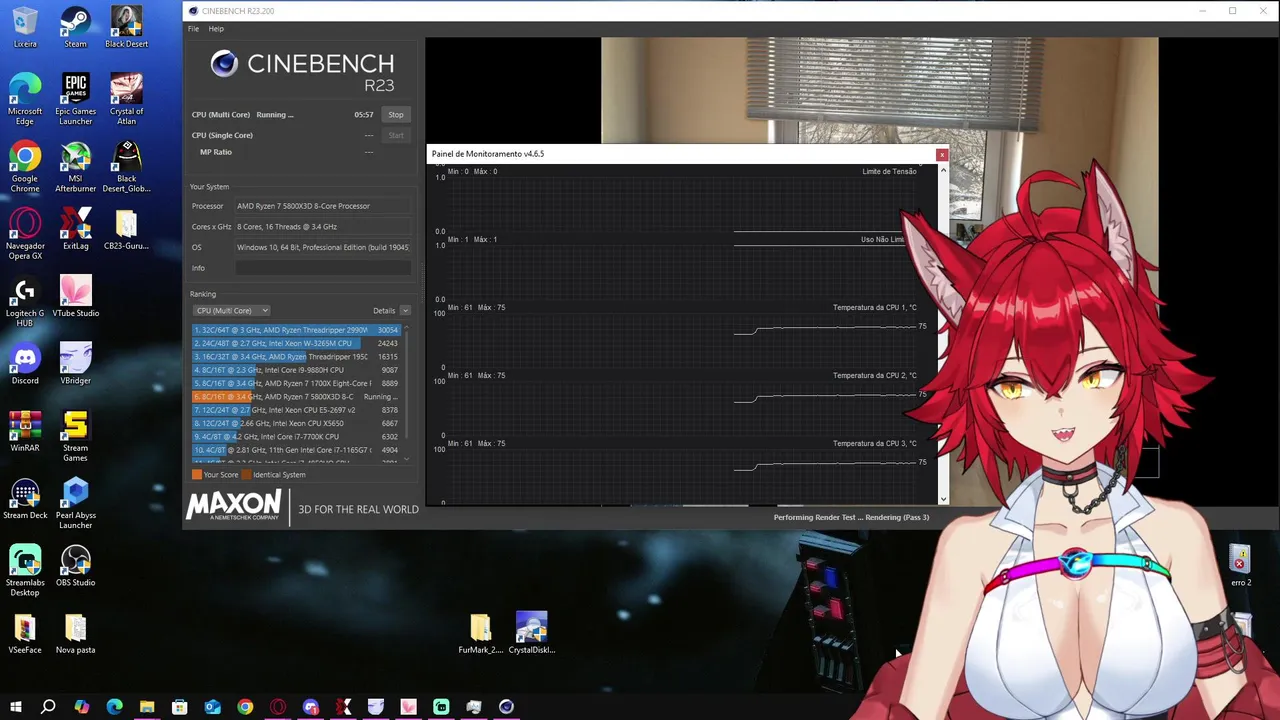
Task: Launch VTube Studio desktop icon
Action: 75,296
